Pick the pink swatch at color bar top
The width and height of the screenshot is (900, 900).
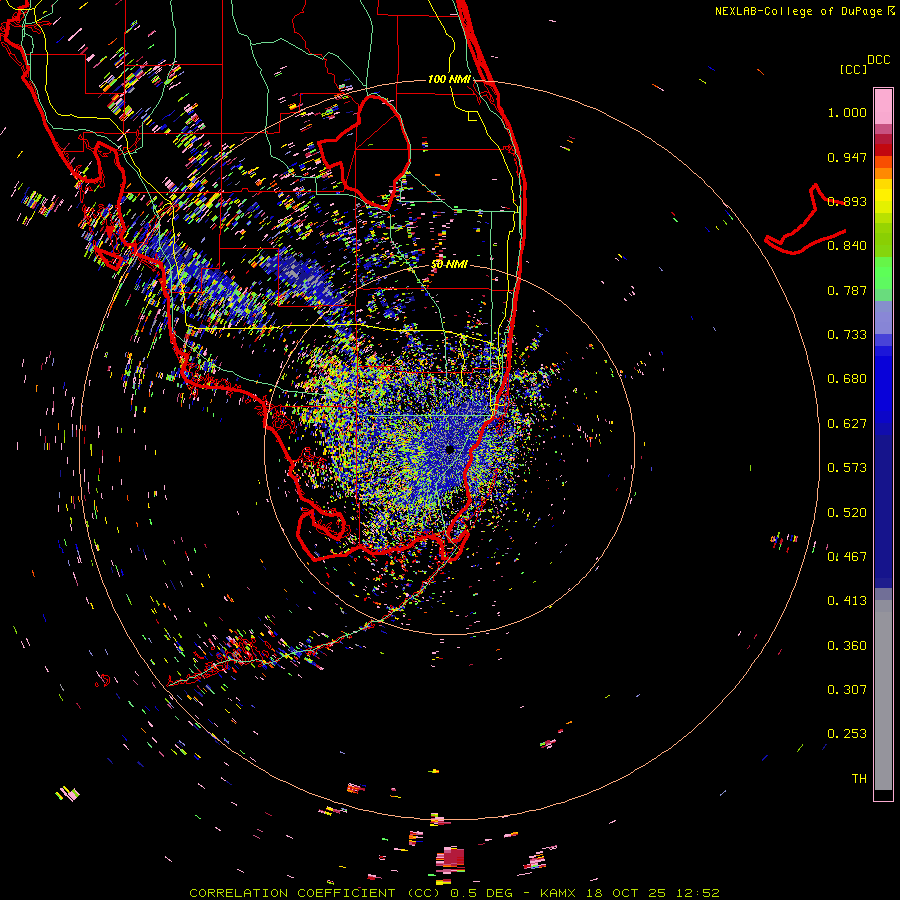[883, 107]
